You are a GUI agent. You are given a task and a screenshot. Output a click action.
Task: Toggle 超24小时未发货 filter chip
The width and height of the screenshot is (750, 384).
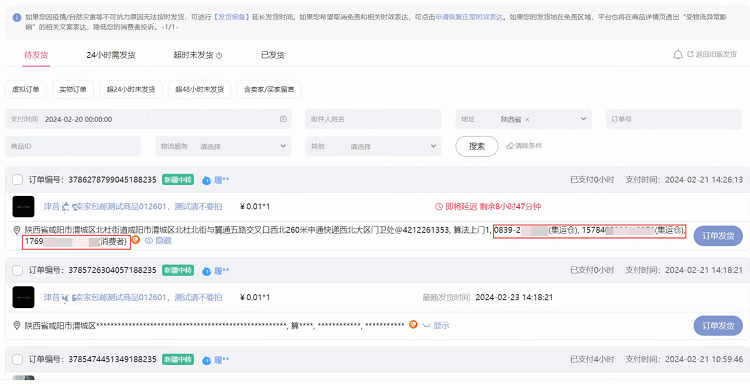(x=131, y=89)
